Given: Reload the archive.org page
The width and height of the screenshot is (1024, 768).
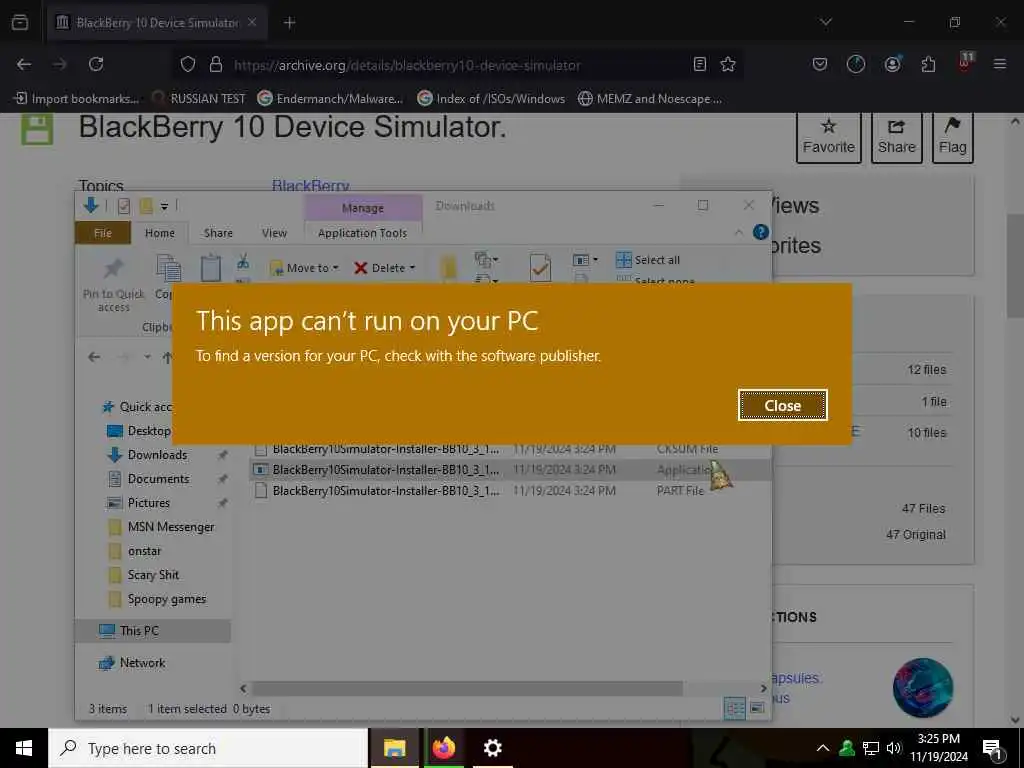Looking at the screenshot, I should [x=96, y=64].
